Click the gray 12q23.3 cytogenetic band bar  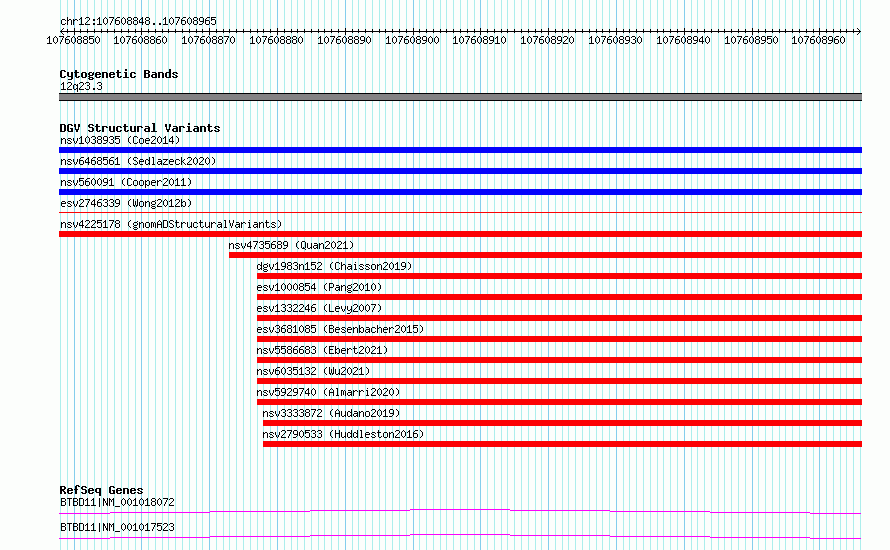coord(460,97)
